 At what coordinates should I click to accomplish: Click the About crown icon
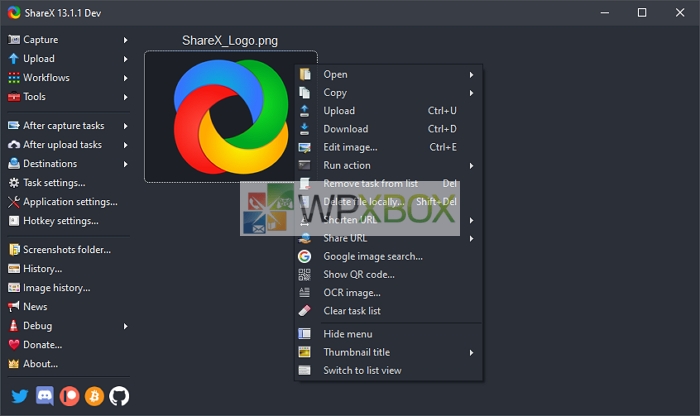click(14, 364)
